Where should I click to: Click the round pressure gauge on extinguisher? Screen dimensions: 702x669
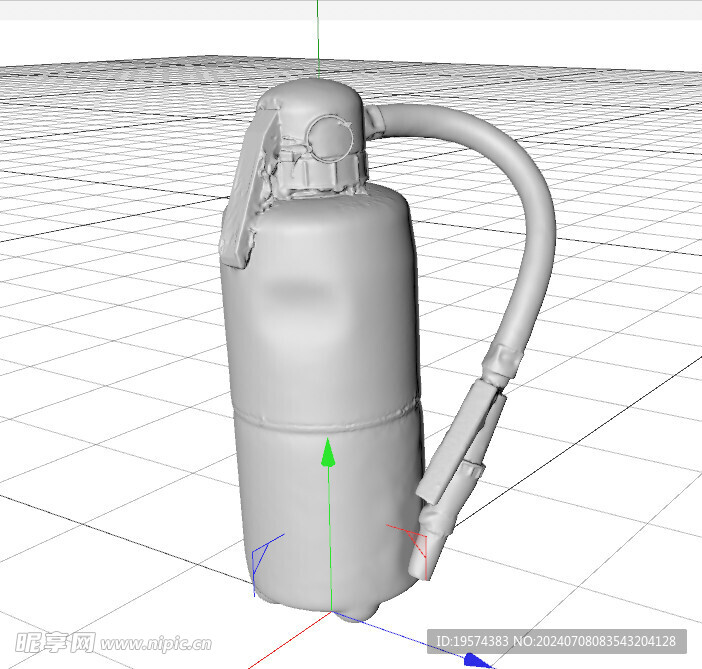coord(330,138)
